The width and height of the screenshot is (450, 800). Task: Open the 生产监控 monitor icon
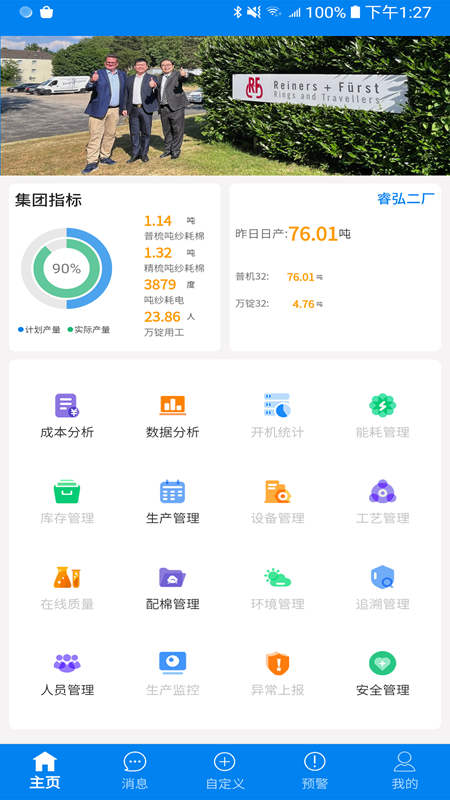(172, 663)
